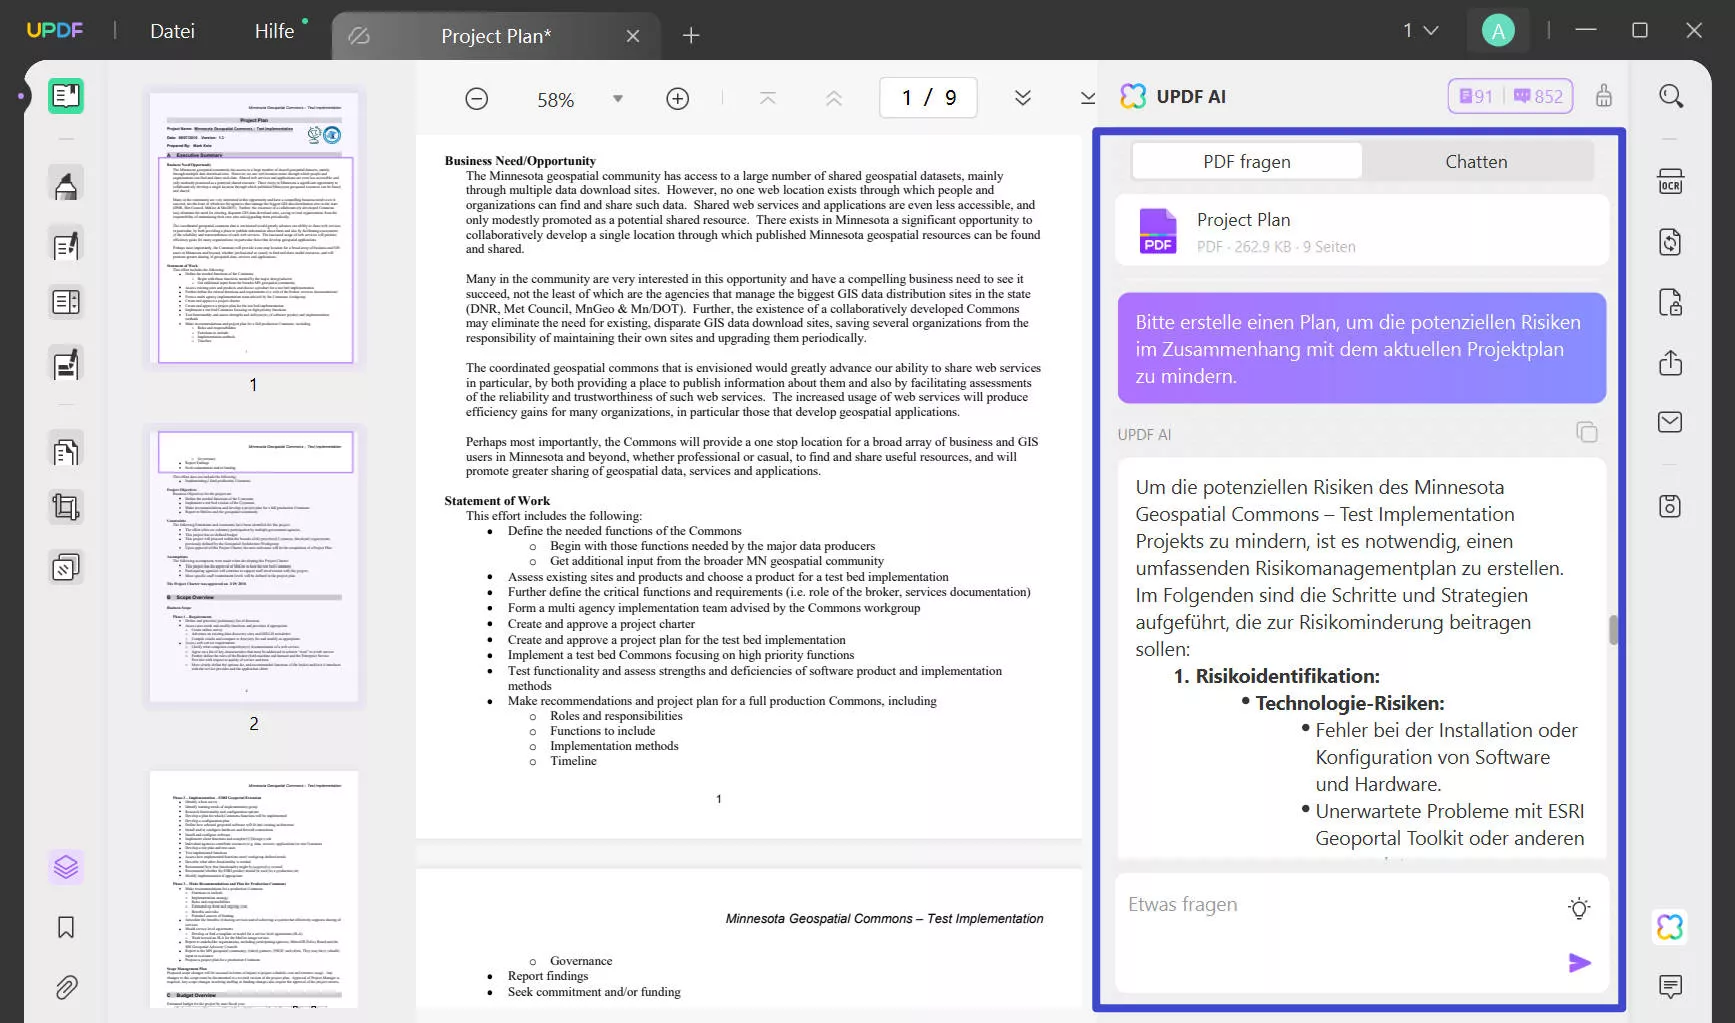Select the Edit PDF tool
Viewport: 1735px width, 1023px height.
[x=65, y=244]
